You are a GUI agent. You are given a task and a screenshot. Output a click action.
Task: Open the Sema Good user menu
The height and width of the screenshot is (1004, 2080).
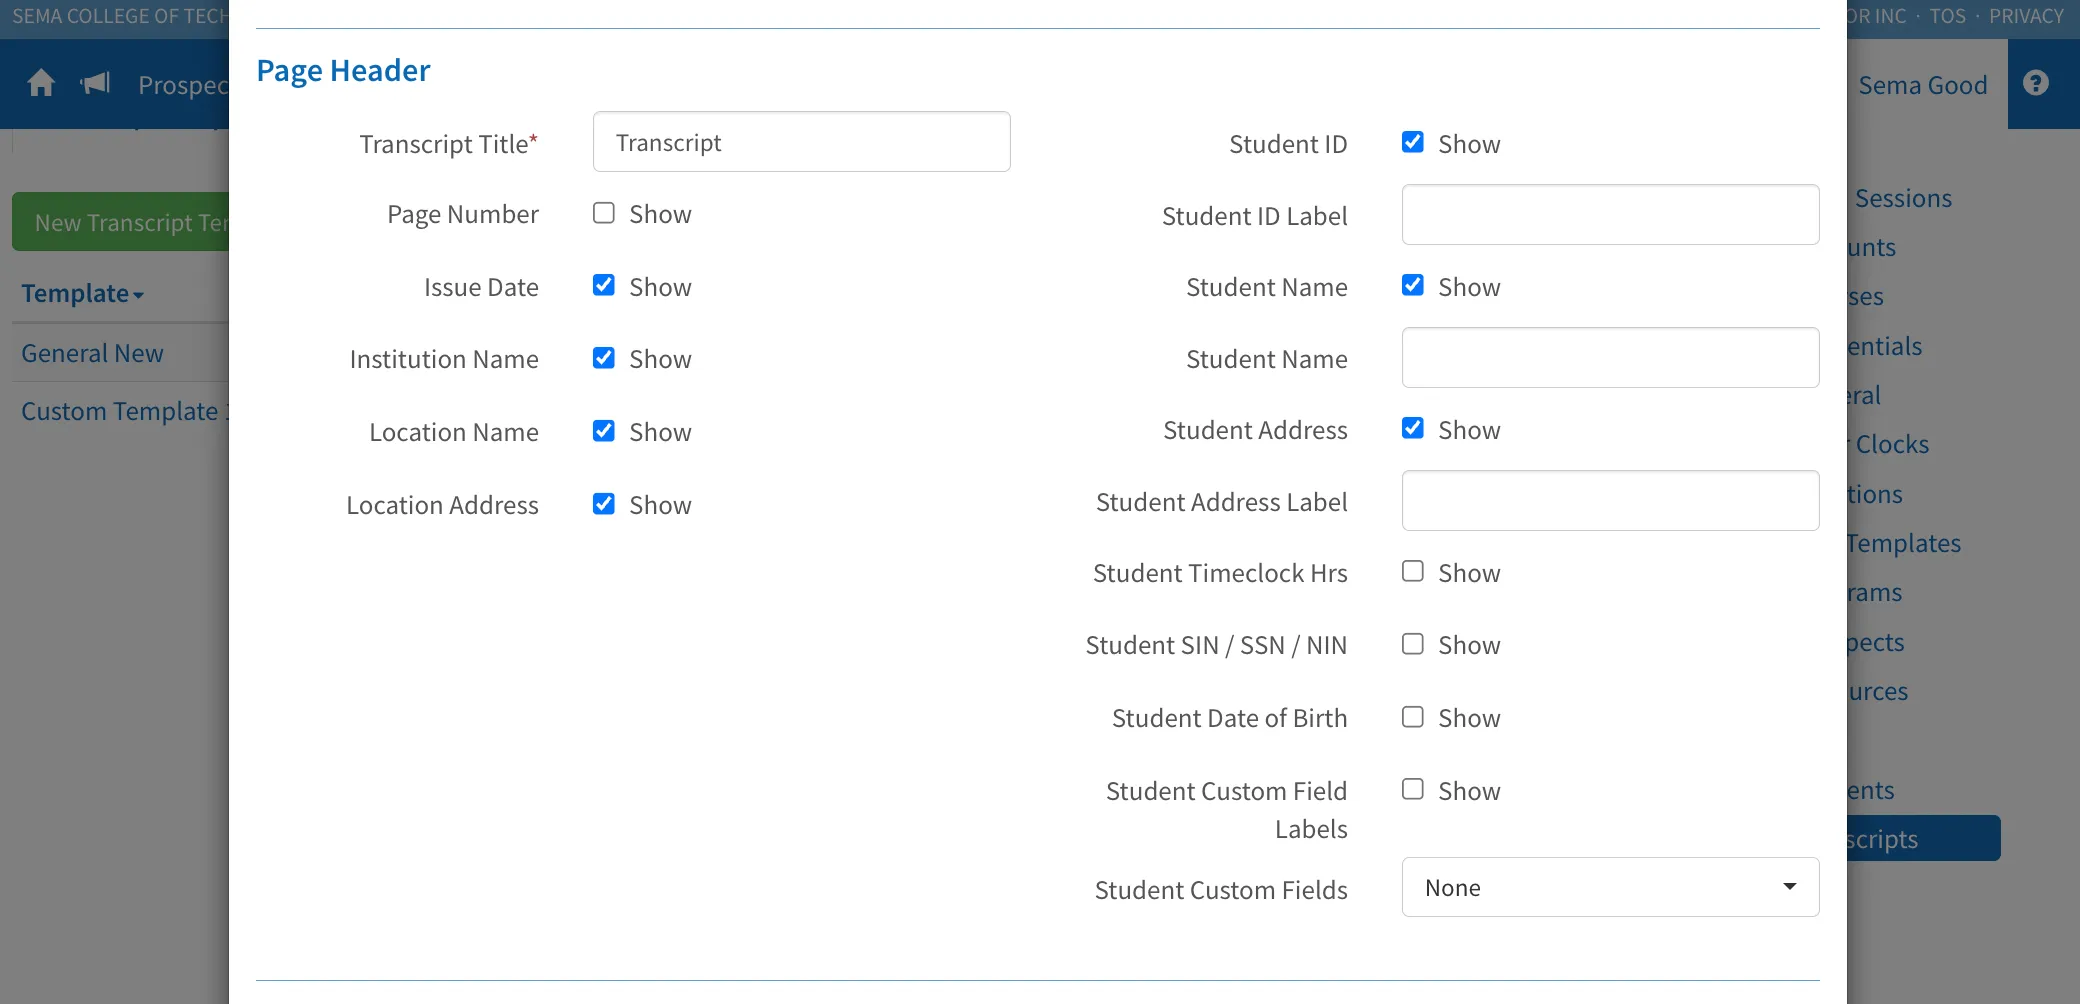point(1922,85)
